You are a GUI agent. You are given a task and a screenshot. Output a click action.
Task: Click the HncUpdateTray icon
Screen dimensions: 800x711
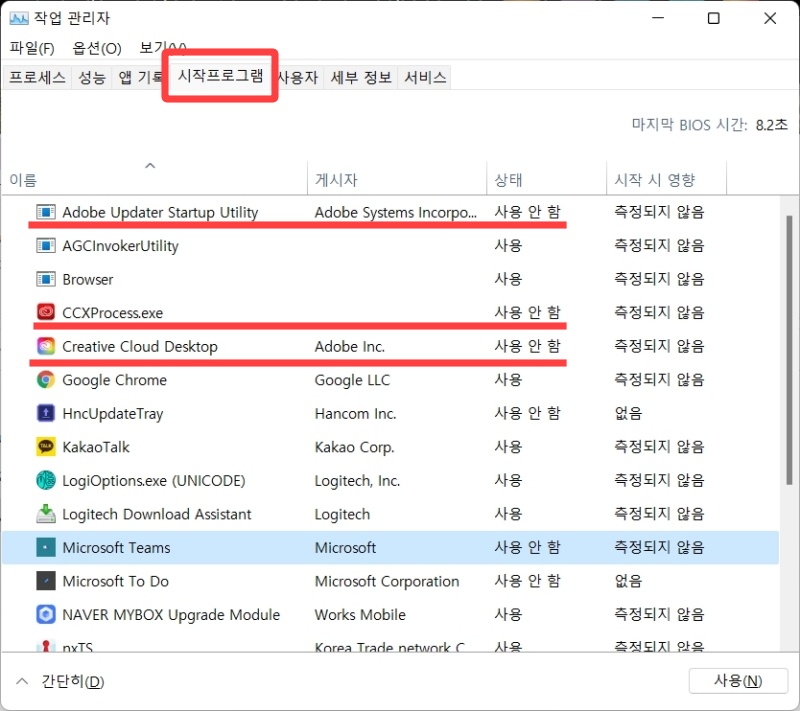point(46,413)
